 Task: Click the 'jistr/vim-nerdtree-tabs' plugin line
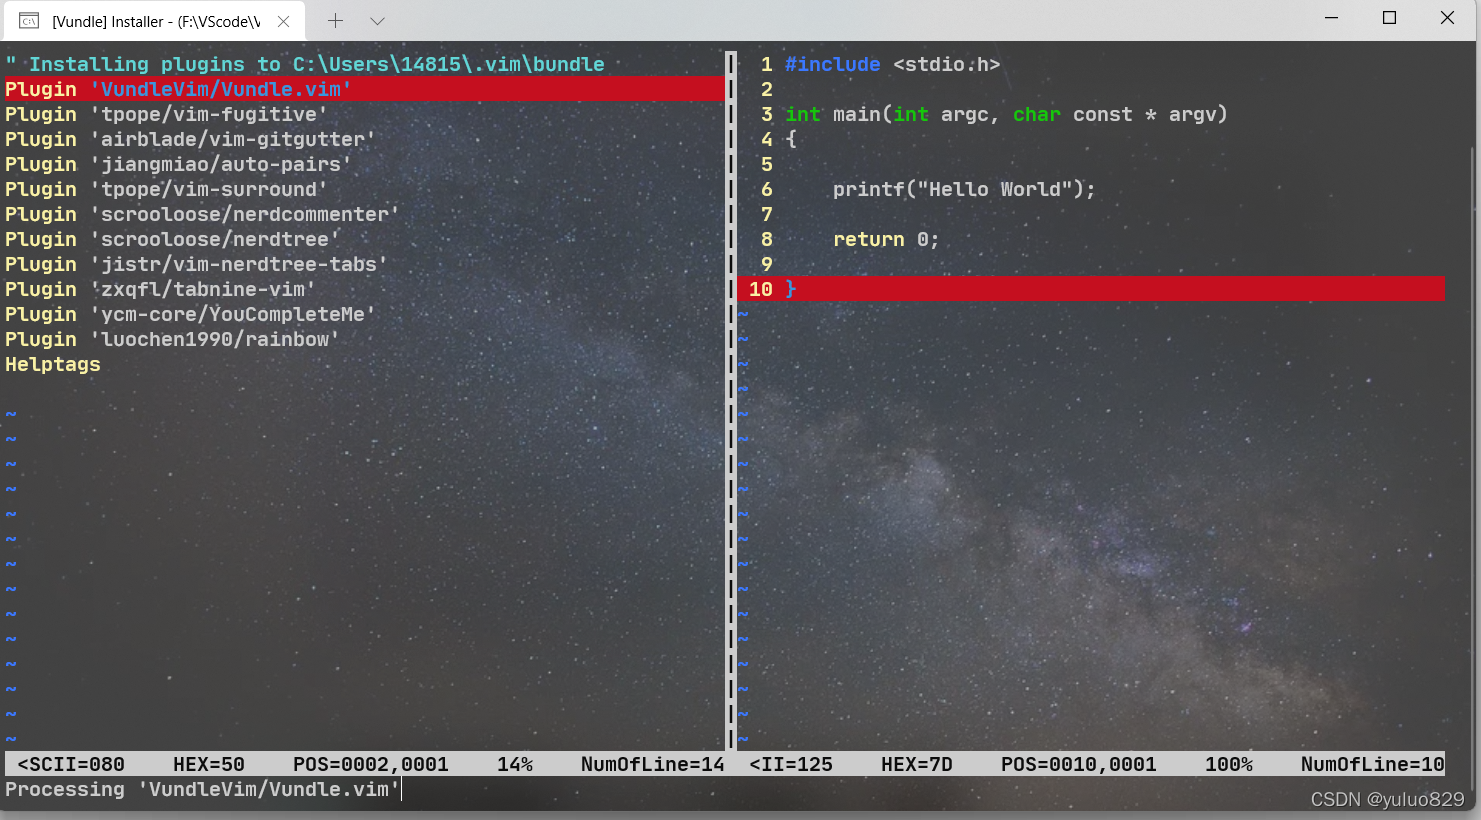pos(196,264)
